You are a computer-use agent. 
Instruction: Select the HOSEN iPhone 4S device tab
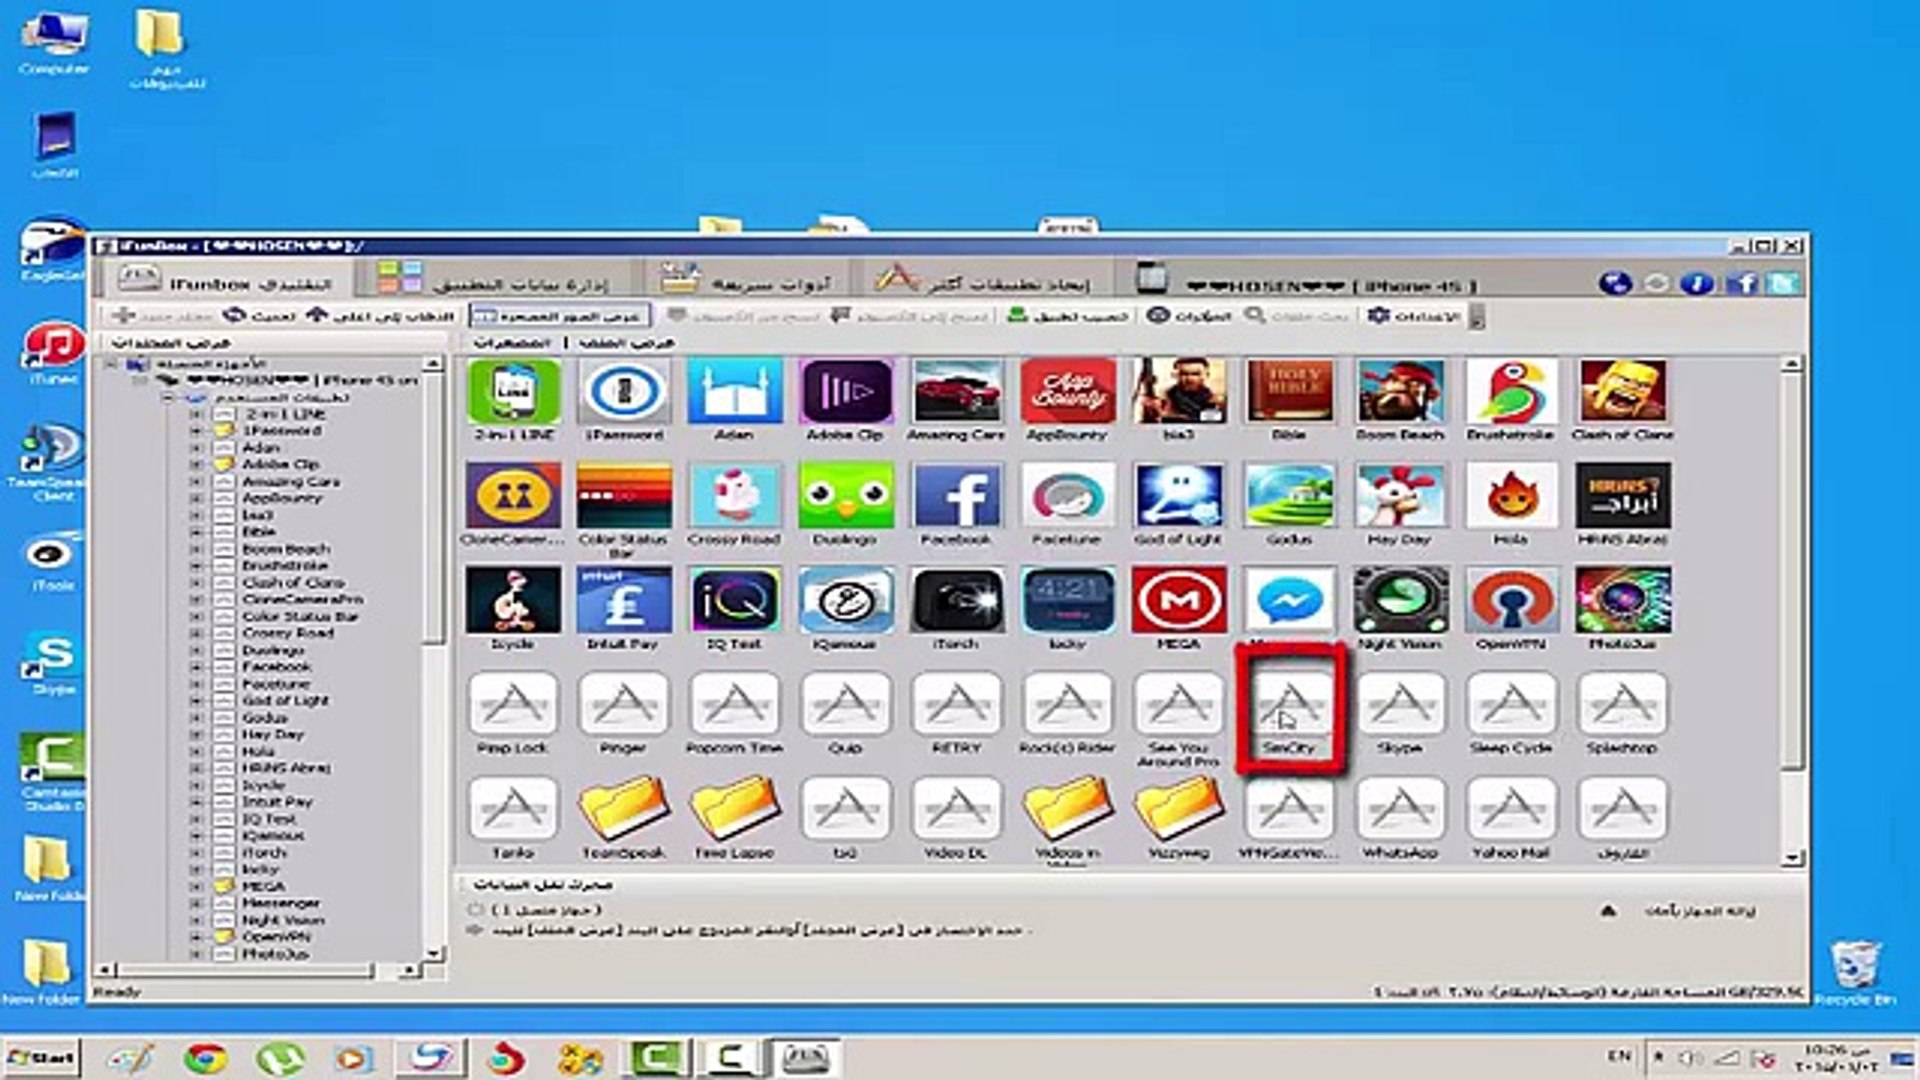[1309, 281]
